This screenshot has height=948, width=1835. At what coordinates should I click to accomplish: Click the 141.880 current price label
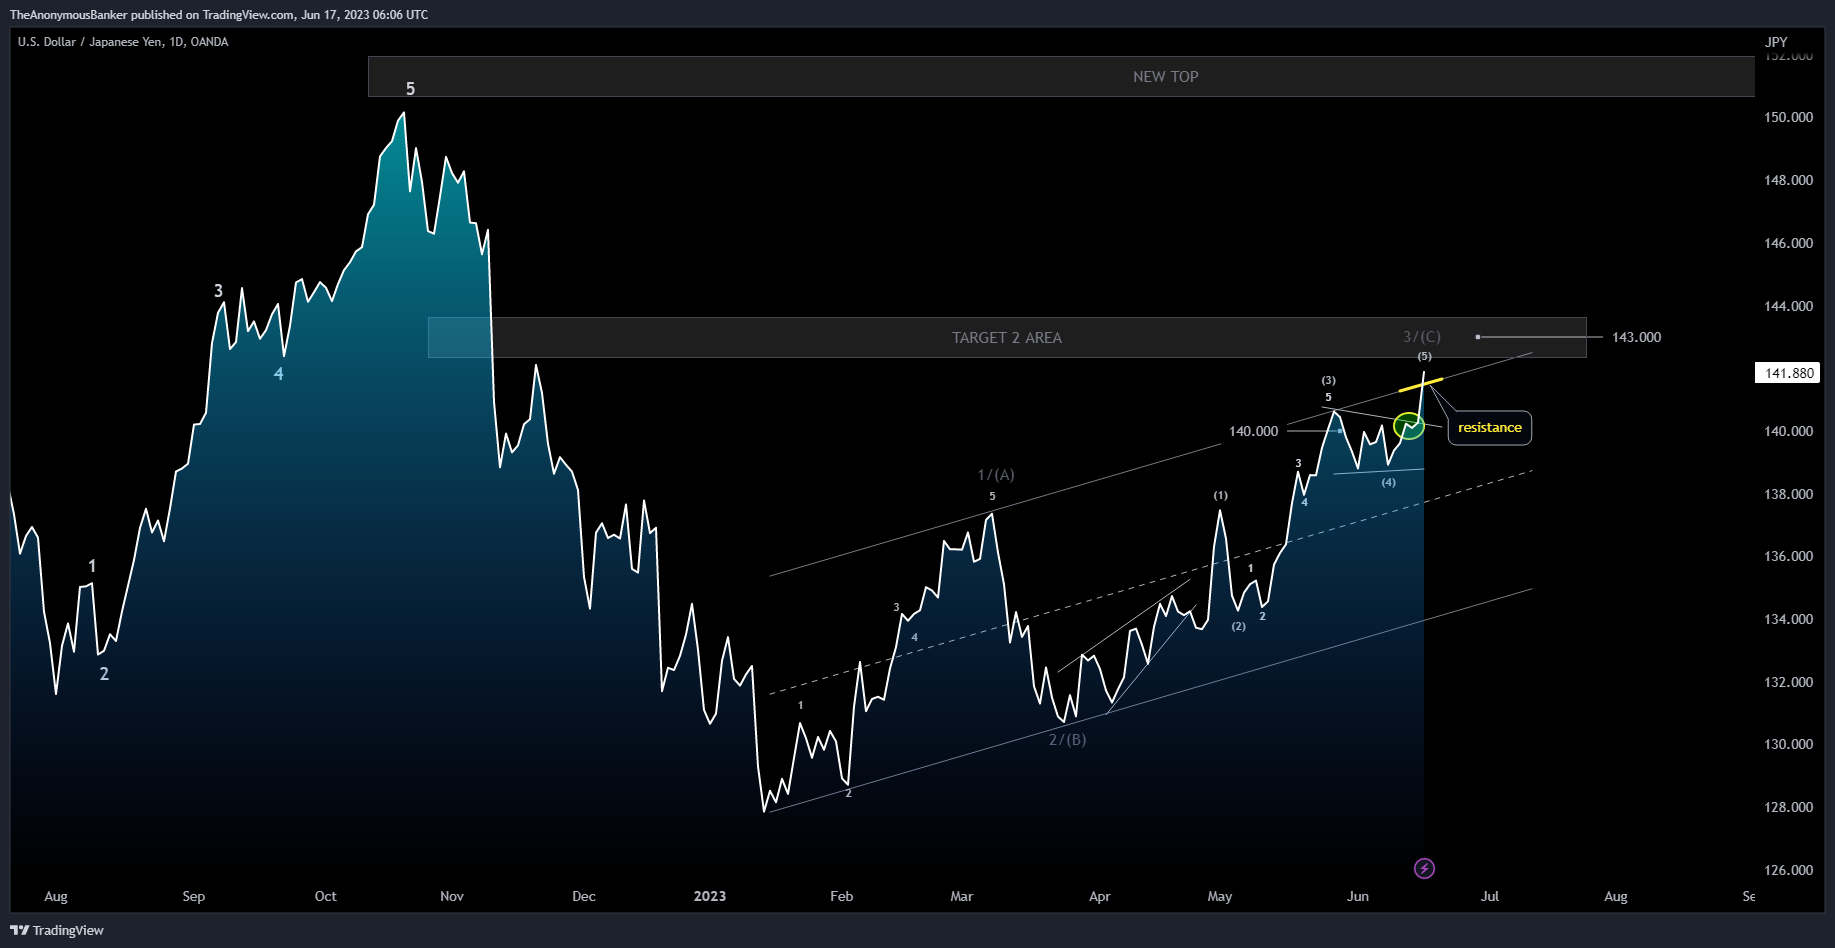[1788, 373]
